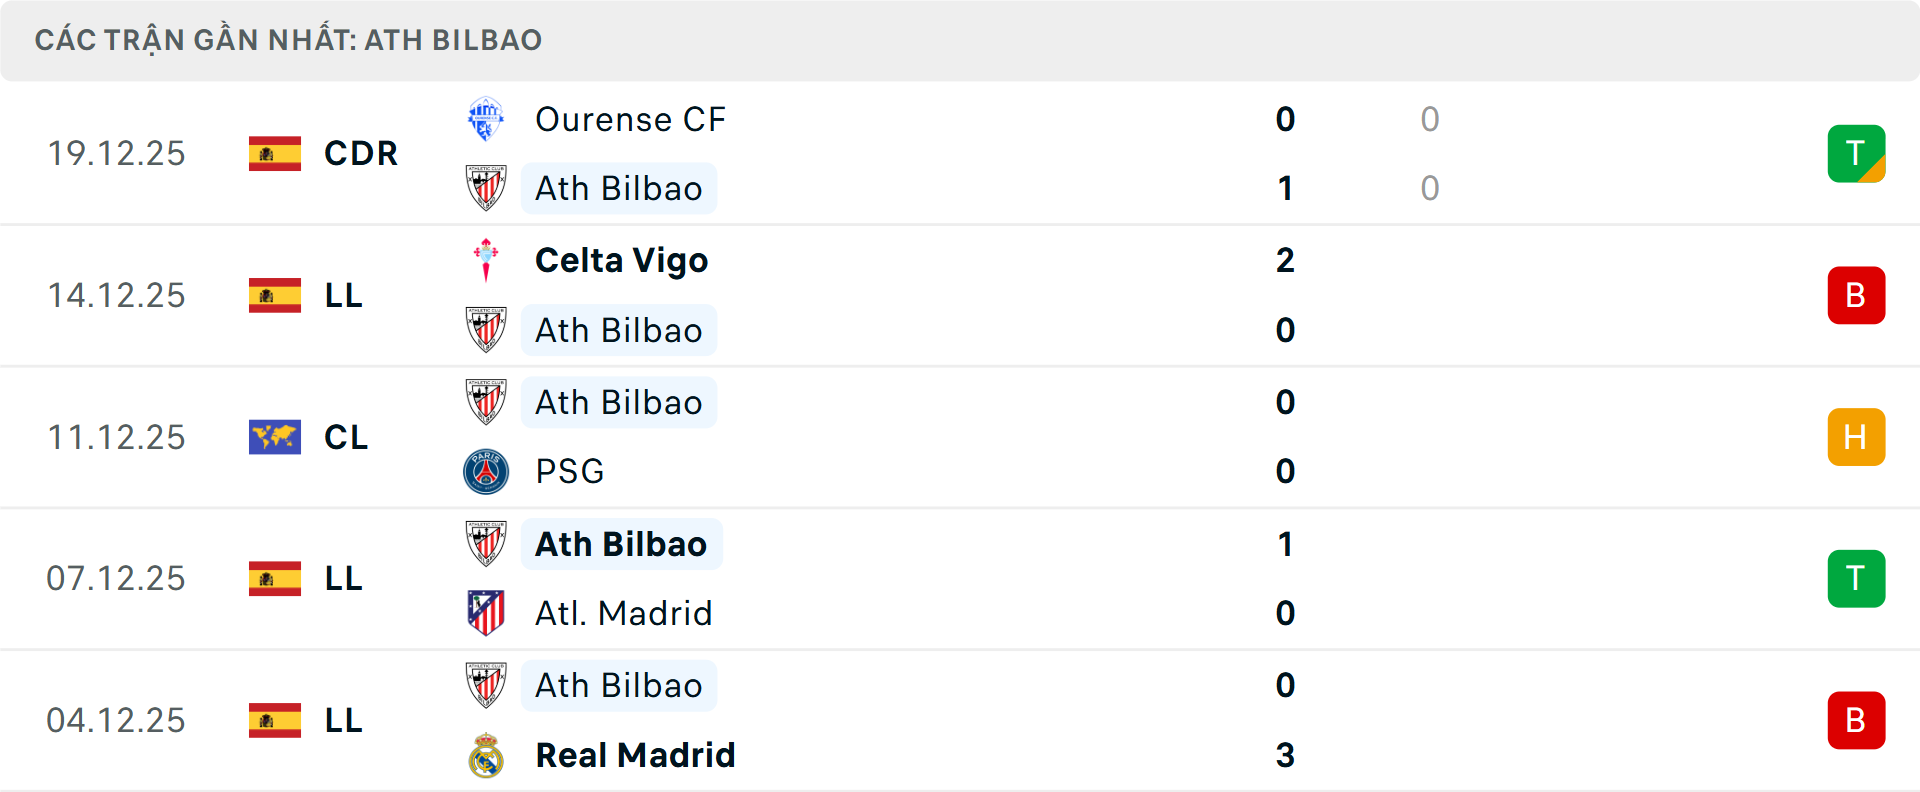The width and height of the screenshot is (1920, 792).
Task: Open the Celta Vigo match details
Action: point(620,260)
